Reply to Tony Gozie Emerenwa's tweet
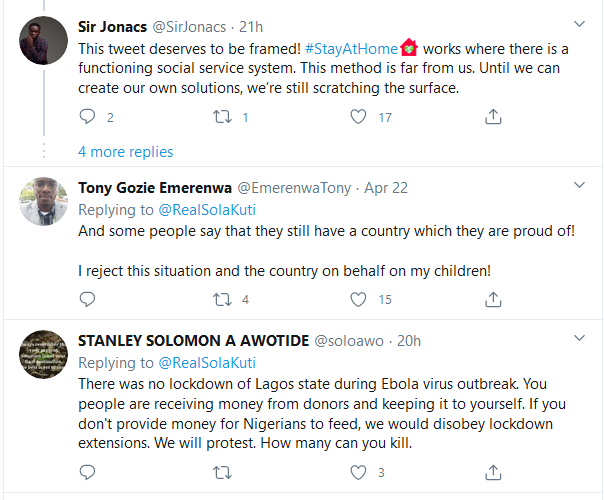The width and height of the screenshot is (604, 500). [87, 299]
